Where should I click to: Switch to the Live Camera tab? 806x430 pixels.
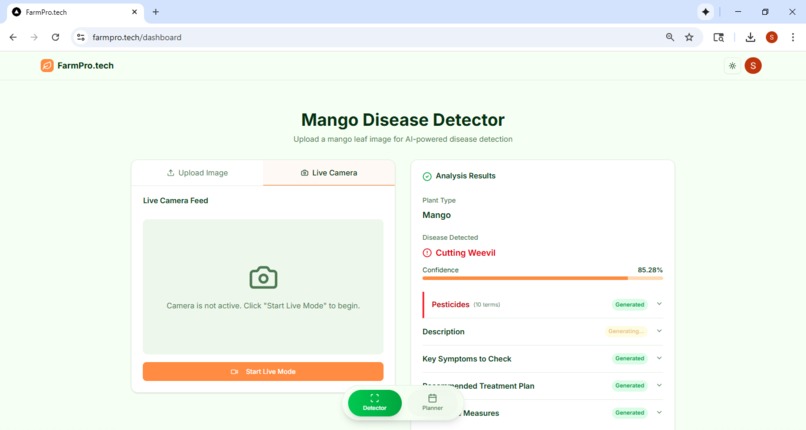tap(329, 173)
